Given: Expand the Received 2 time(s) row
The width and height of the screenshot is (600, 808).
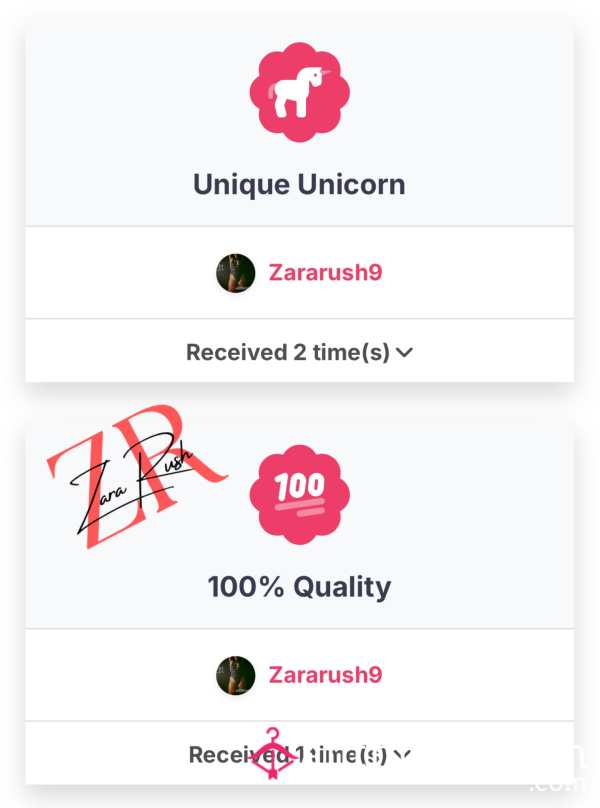Looking at the screenshot, I should pos(299,351).
